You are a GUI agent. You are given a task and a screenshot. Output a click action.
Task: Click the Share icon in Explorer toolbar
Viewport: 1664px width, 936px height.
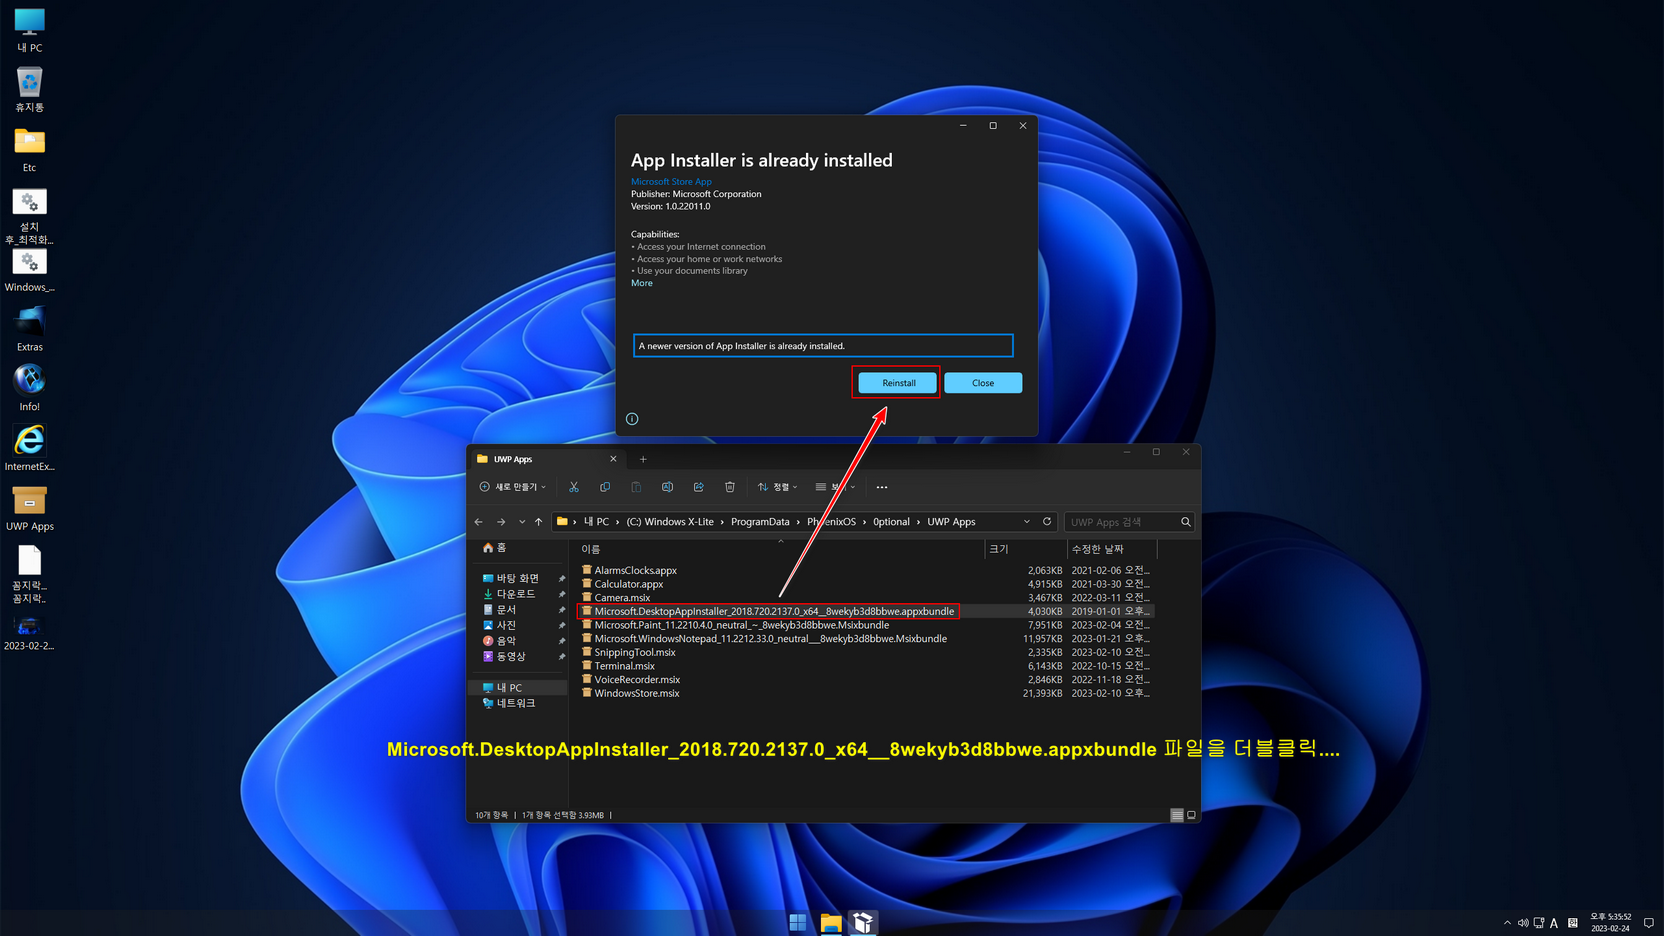point(698,487)
